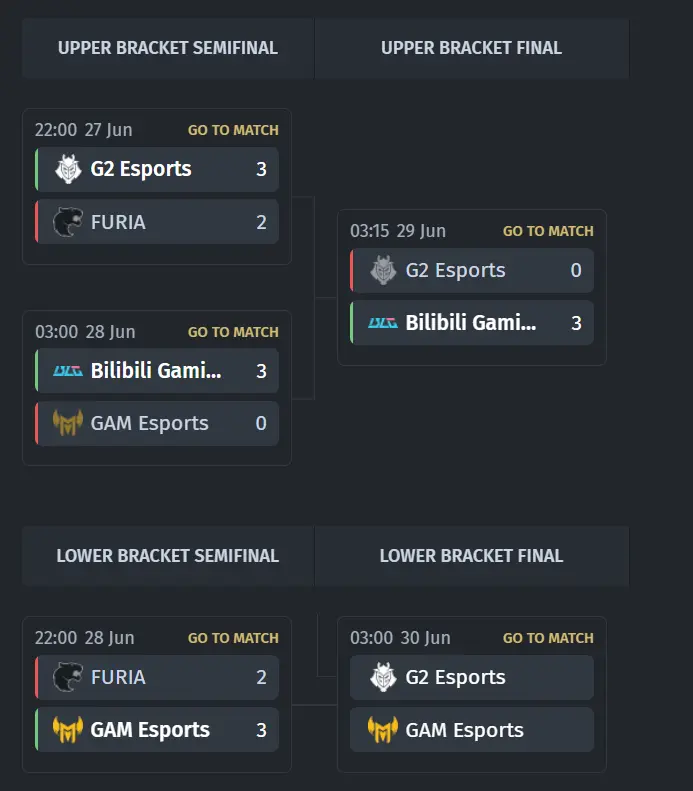Click Bilibili Gaming row in upper final
Image resolution: width=693 pixels, height=791 pixels.
point(472,323)
